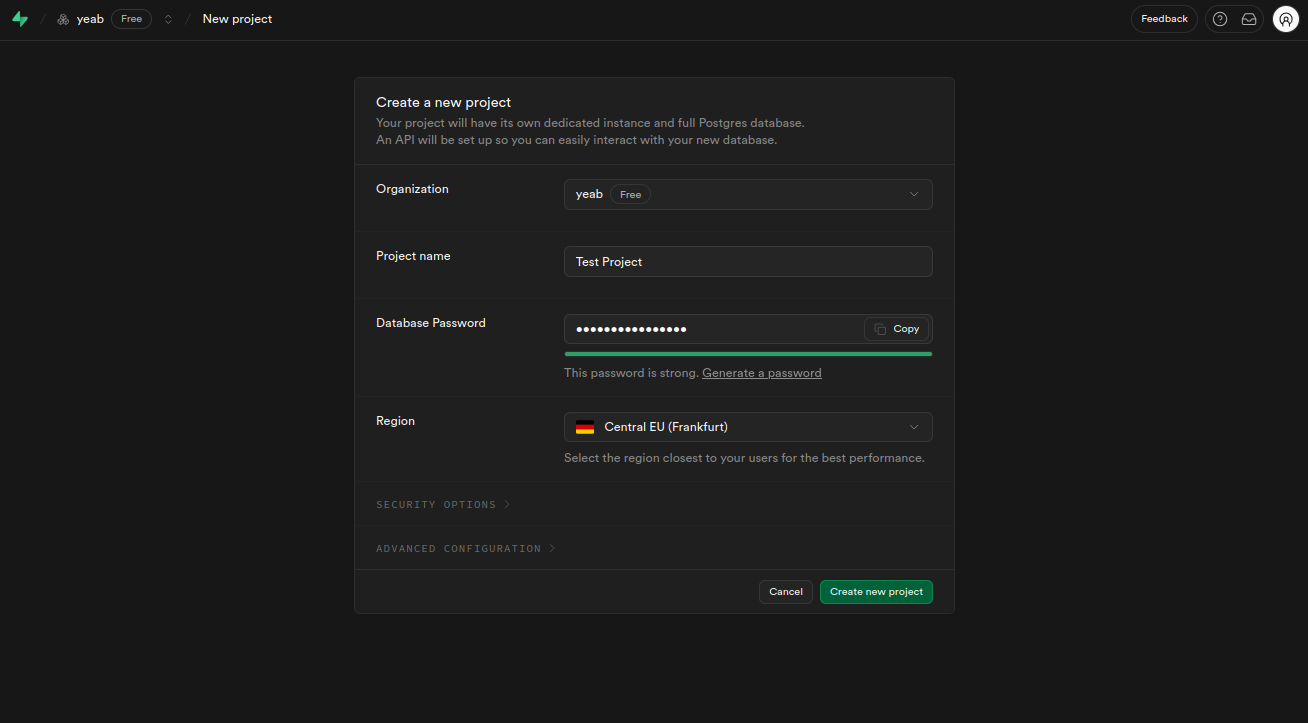
Task: Open the organization switcher up-down arrows
Action: coord(168,19)
